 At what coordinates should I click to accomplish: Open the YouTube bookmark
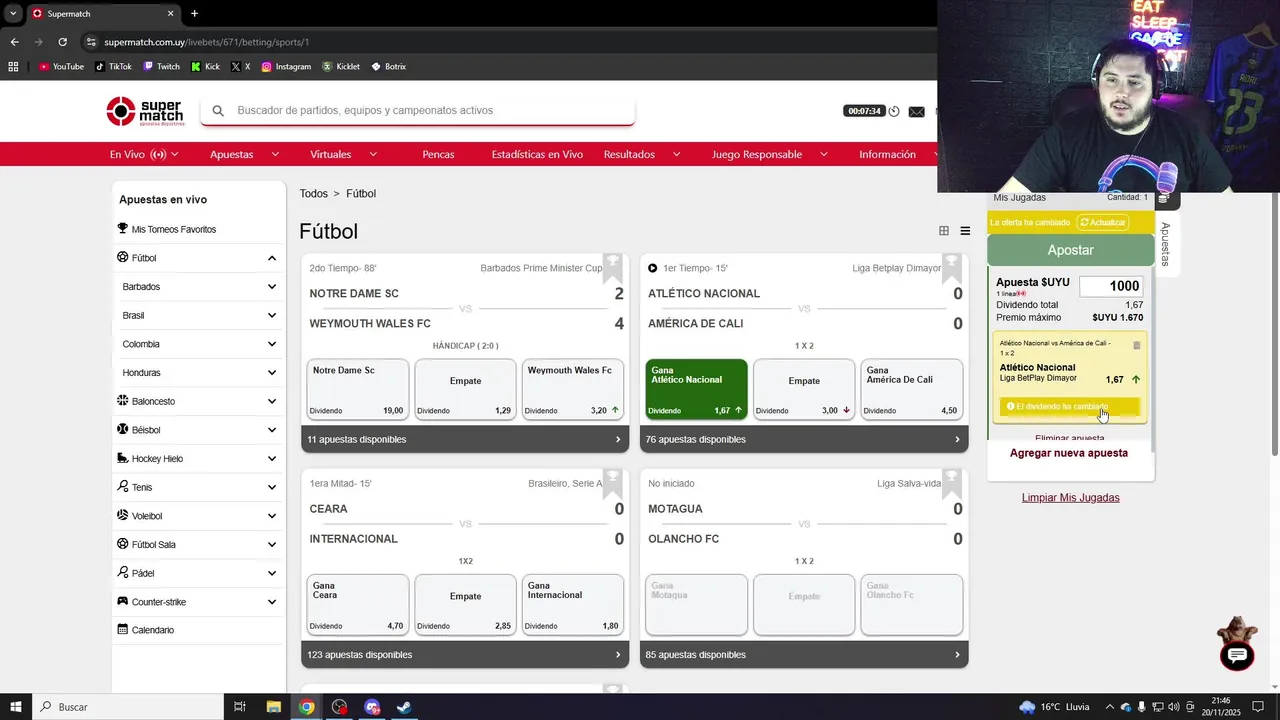pos(61,67)
